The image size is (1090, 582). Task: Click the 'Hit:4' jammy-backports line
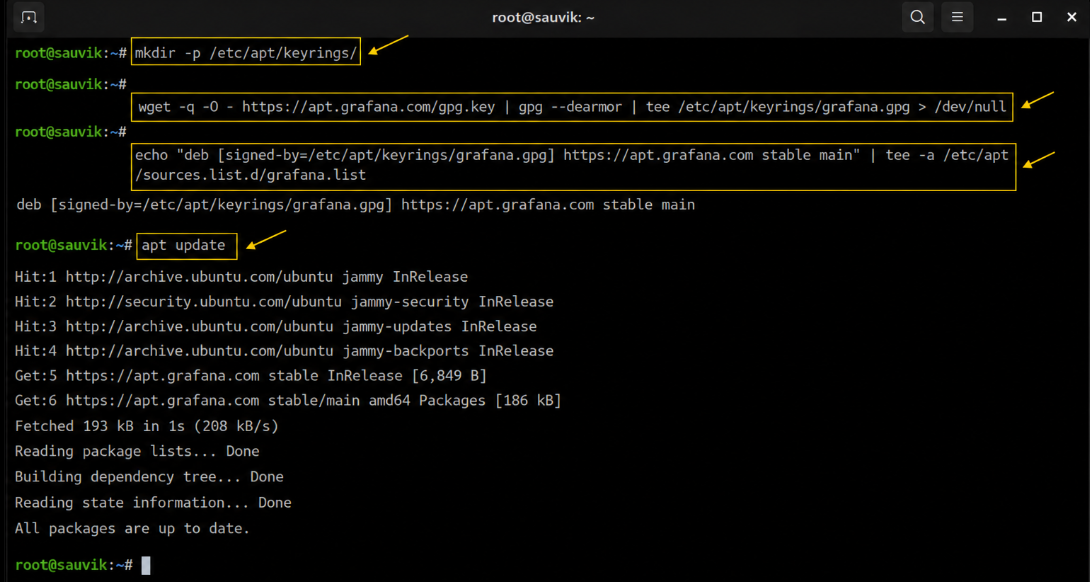284,351
